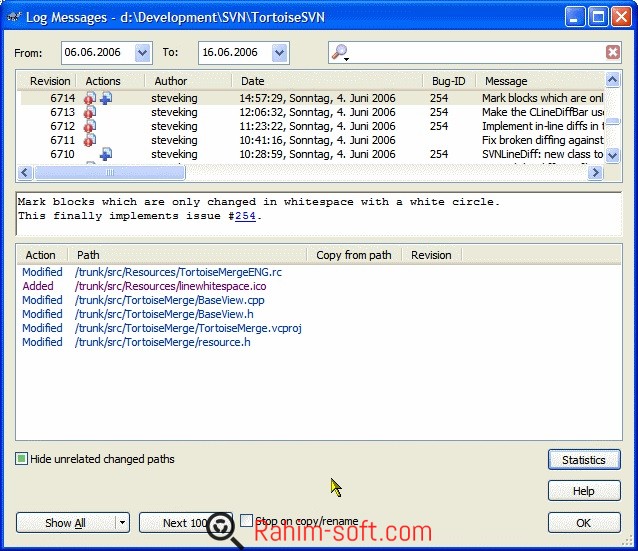Select revision 6713 row
This screenshot has width=638, height=551.
pos(312,112)
